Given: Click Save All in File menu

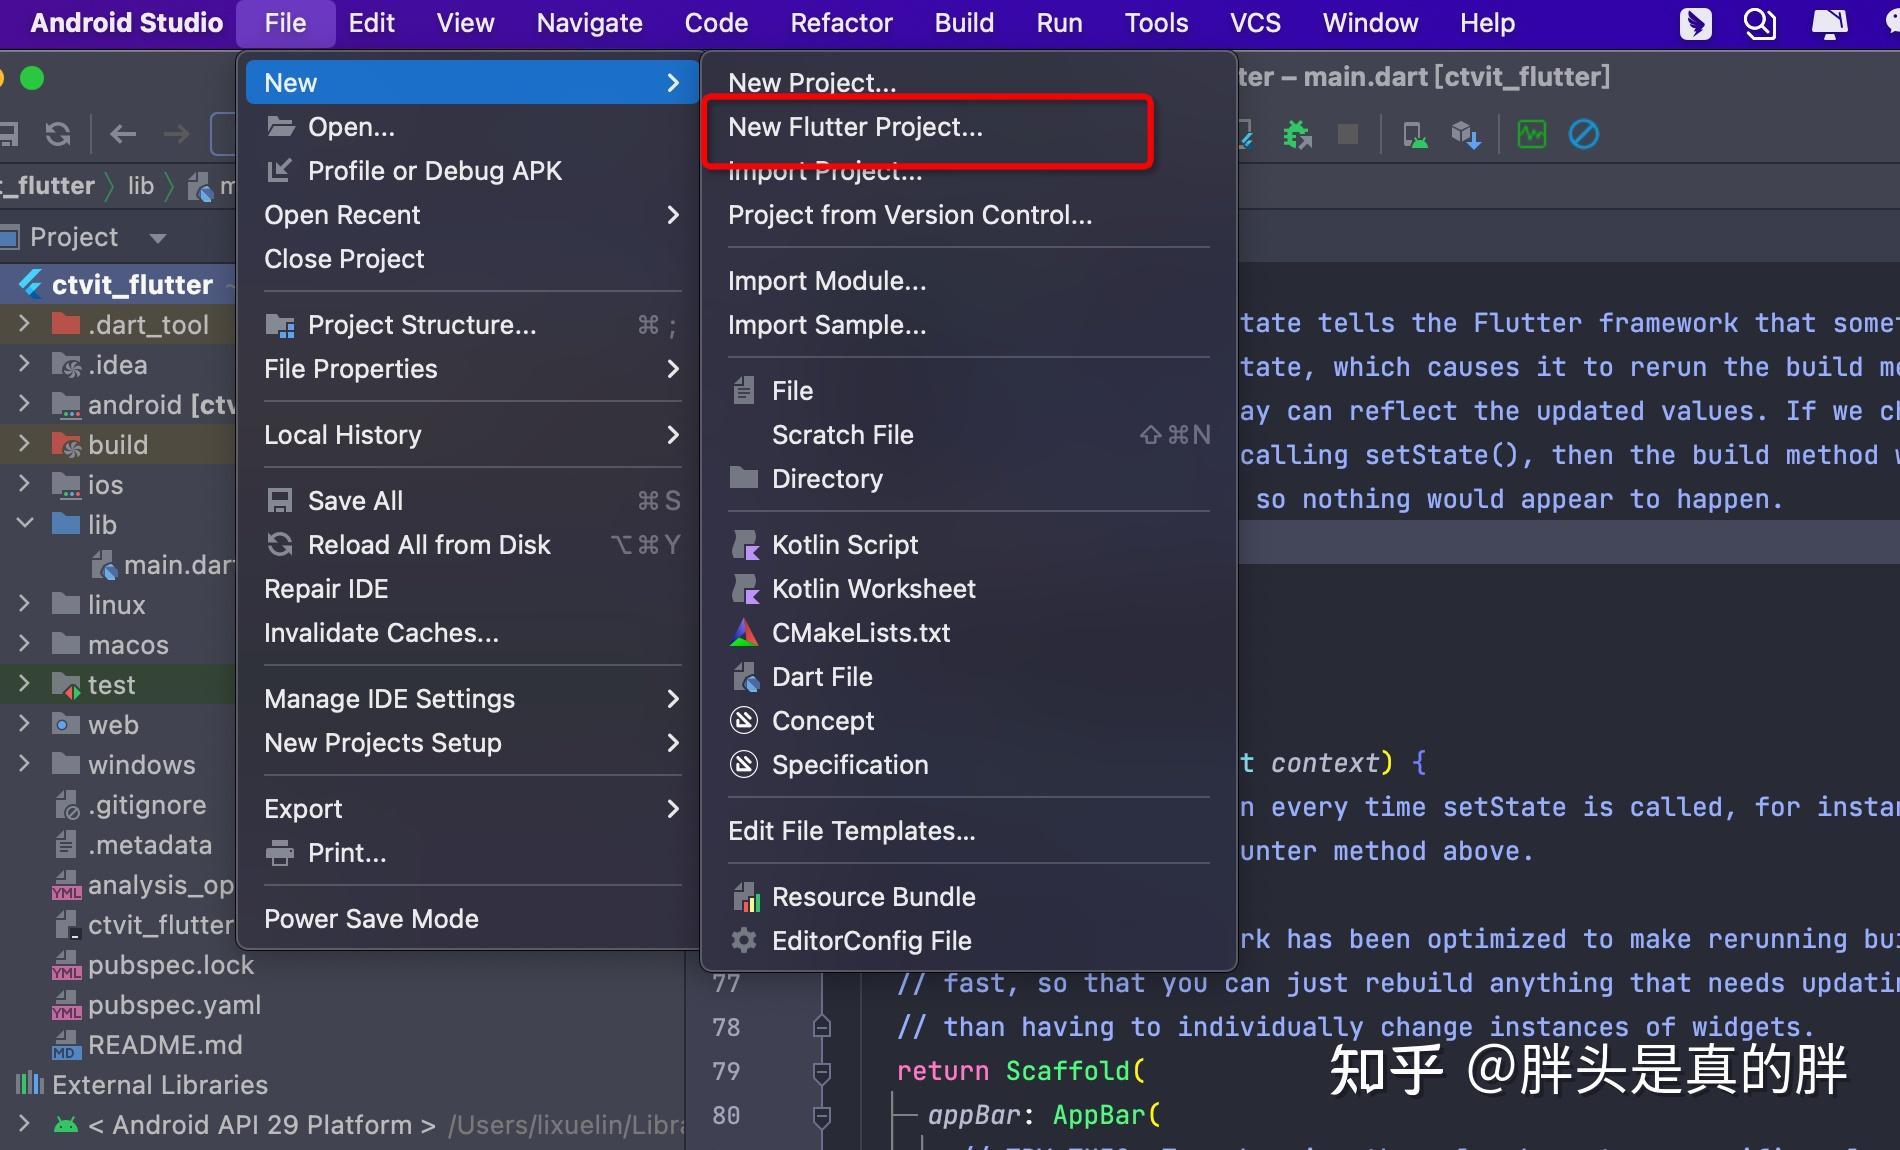Looking at the screenshot, I should click(471, 500).
